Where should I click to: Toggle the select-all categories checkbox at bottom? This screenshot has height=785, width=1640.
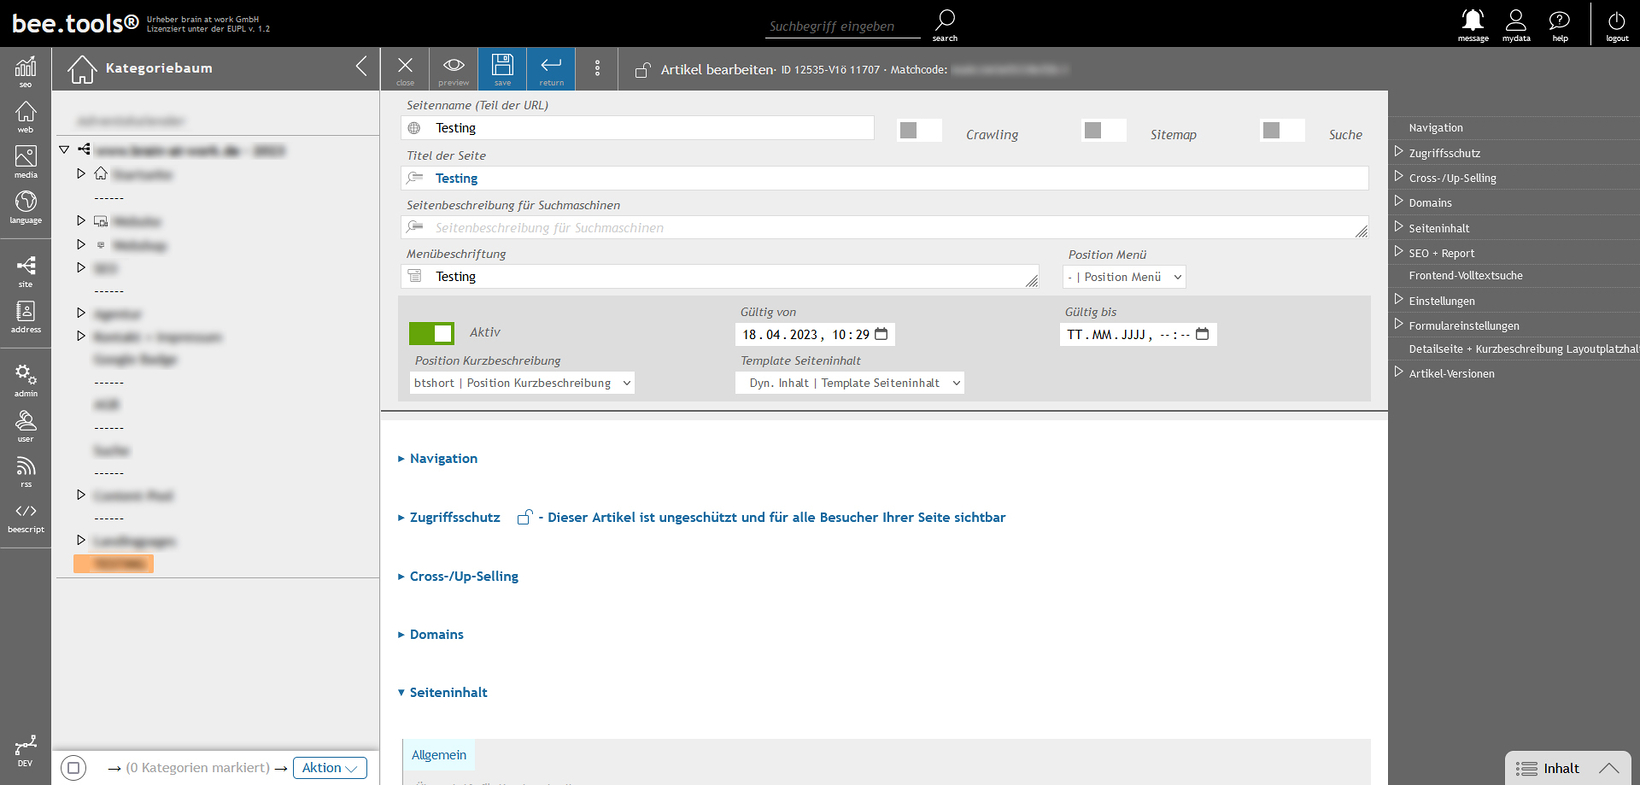tap(73, 768)
